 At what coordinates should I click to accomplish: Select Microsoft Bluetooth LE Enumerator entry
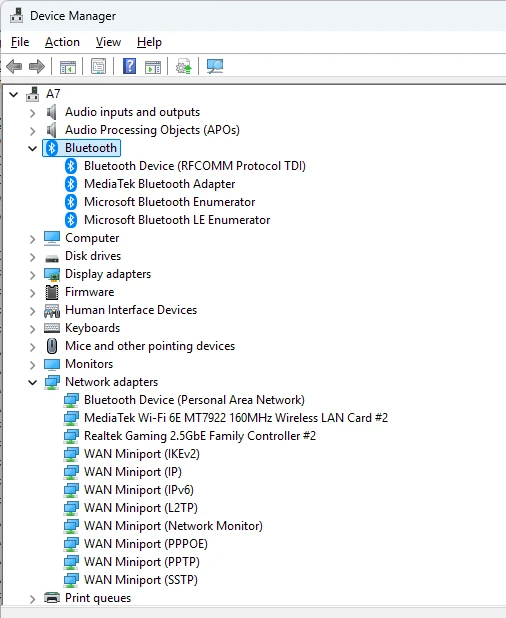coord(177,220)
